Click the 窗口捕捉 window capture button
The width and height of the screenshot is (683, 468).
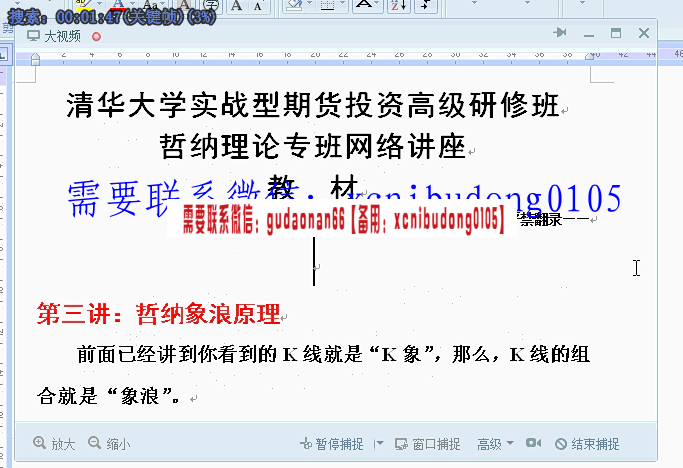428,444
